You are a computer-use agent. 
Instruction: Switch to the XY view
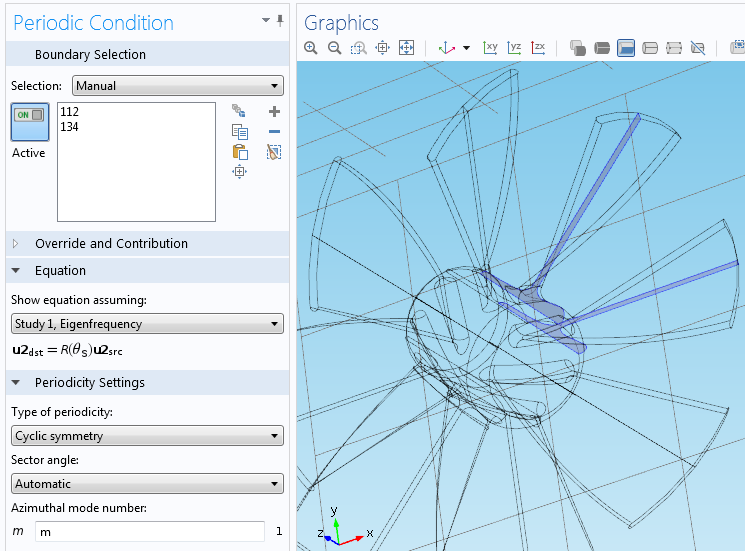(x=490, y=48)
